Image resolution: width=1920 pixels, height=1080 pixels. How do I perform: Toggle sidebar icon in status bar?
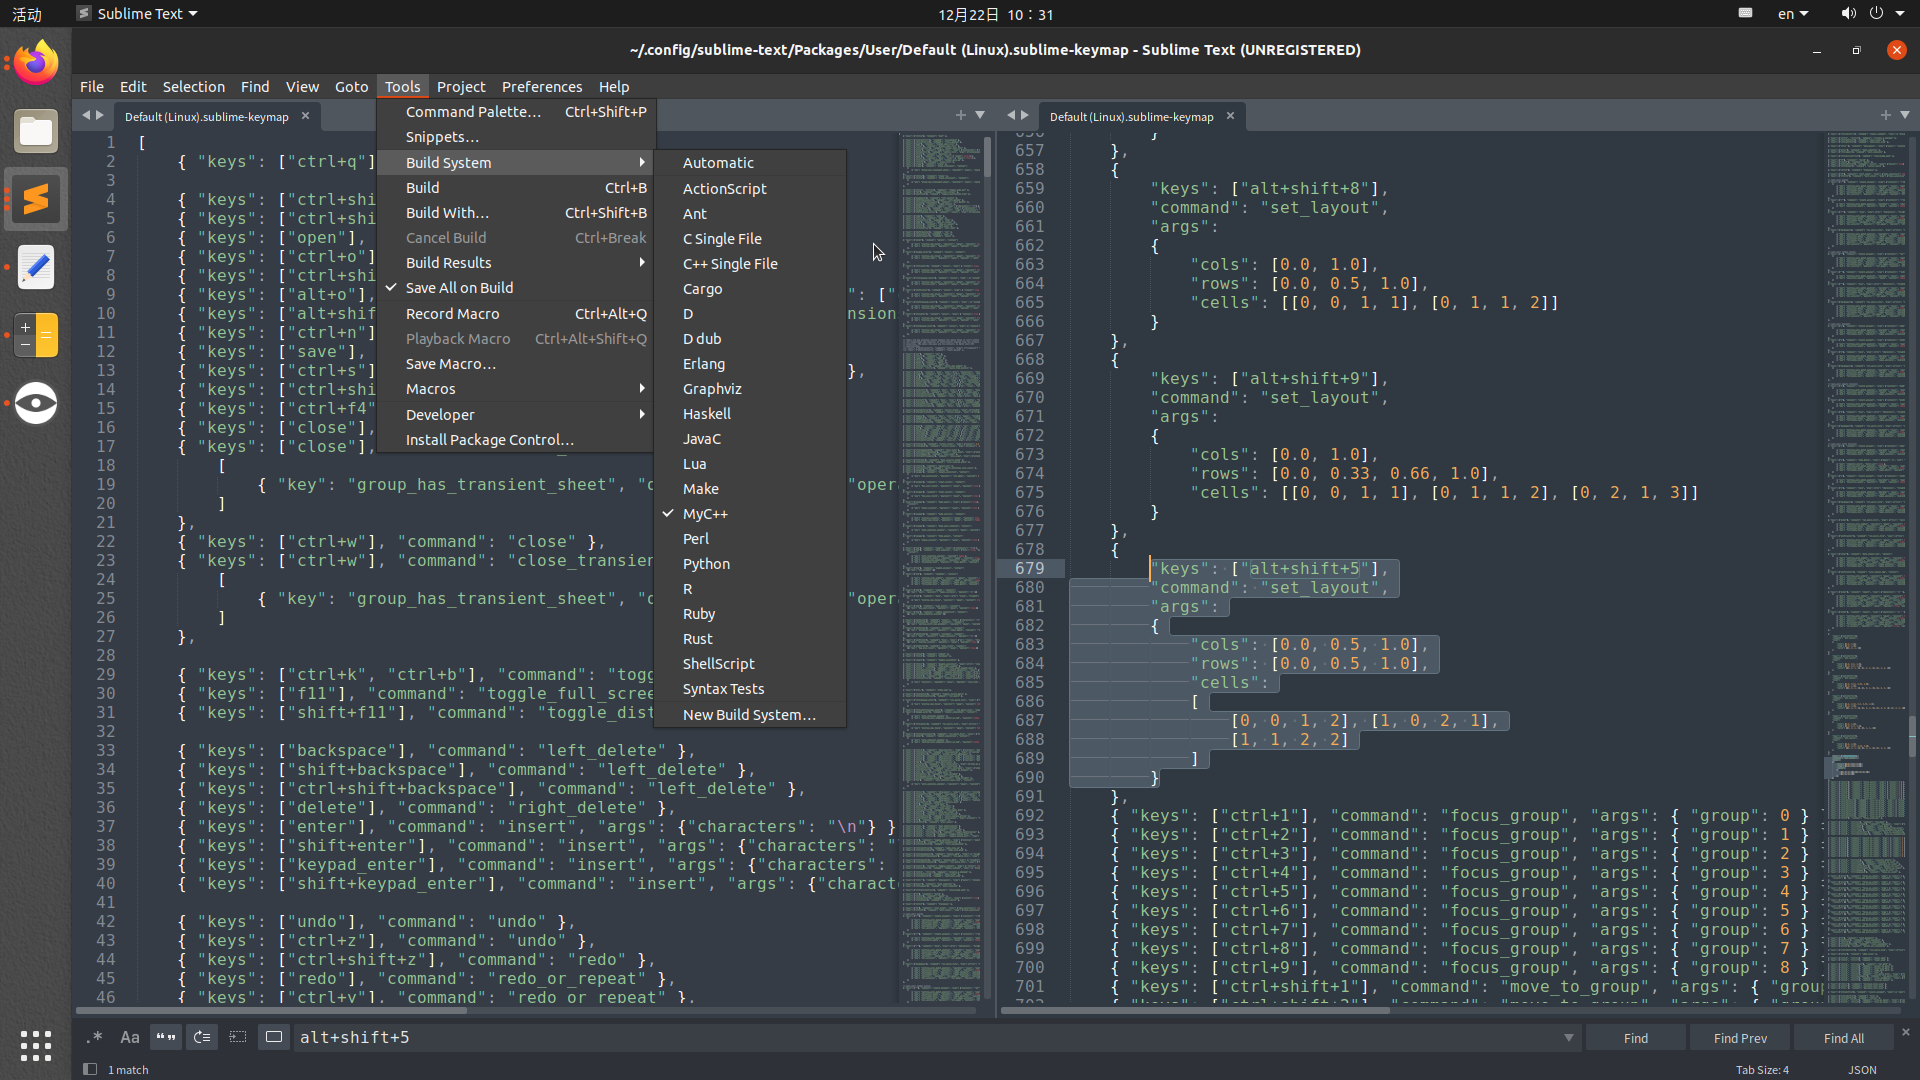pos(90,1069)
